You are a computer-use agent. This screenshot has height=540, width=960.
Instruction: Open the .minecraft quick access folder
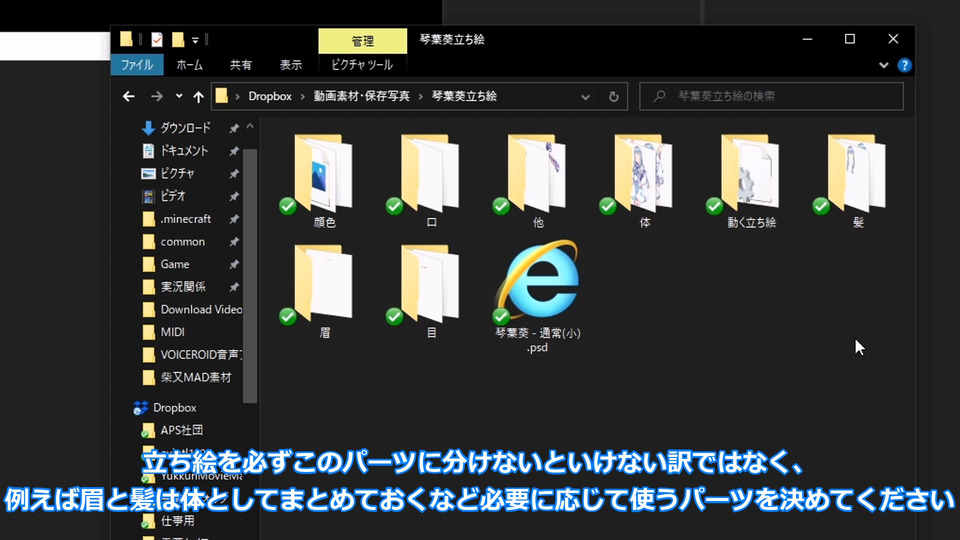pos(186,219)
